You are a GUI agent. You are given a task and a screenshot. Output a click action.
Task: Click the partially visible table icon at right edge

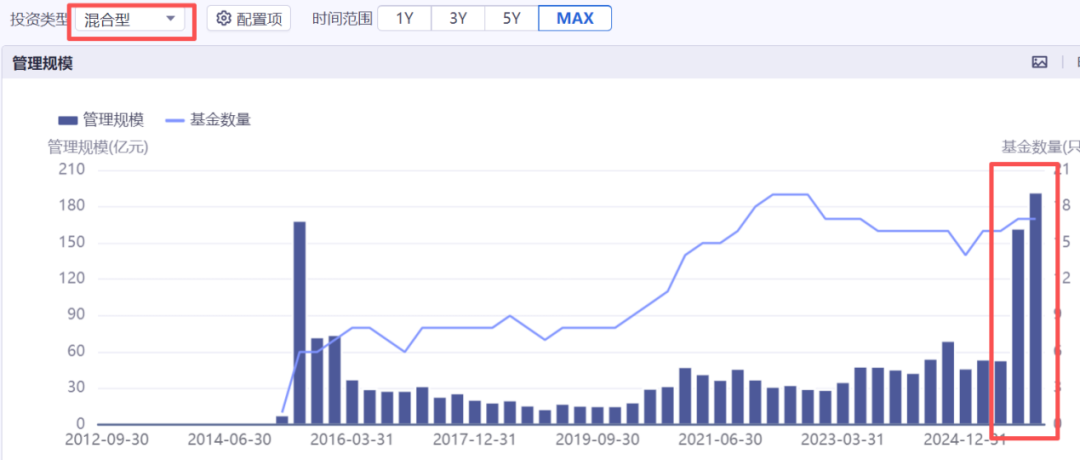1077,63
